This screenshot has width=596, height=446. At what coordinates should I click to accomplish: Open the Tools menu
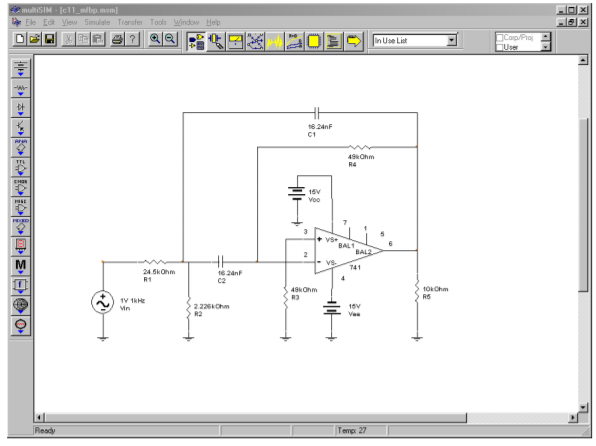pos(158,22)
